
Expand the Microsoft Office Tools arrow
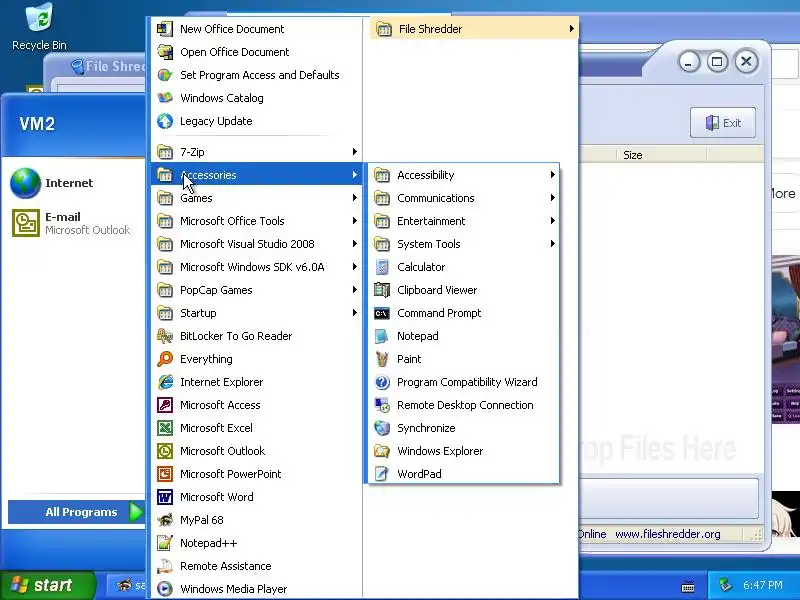(x=355, y=220)
